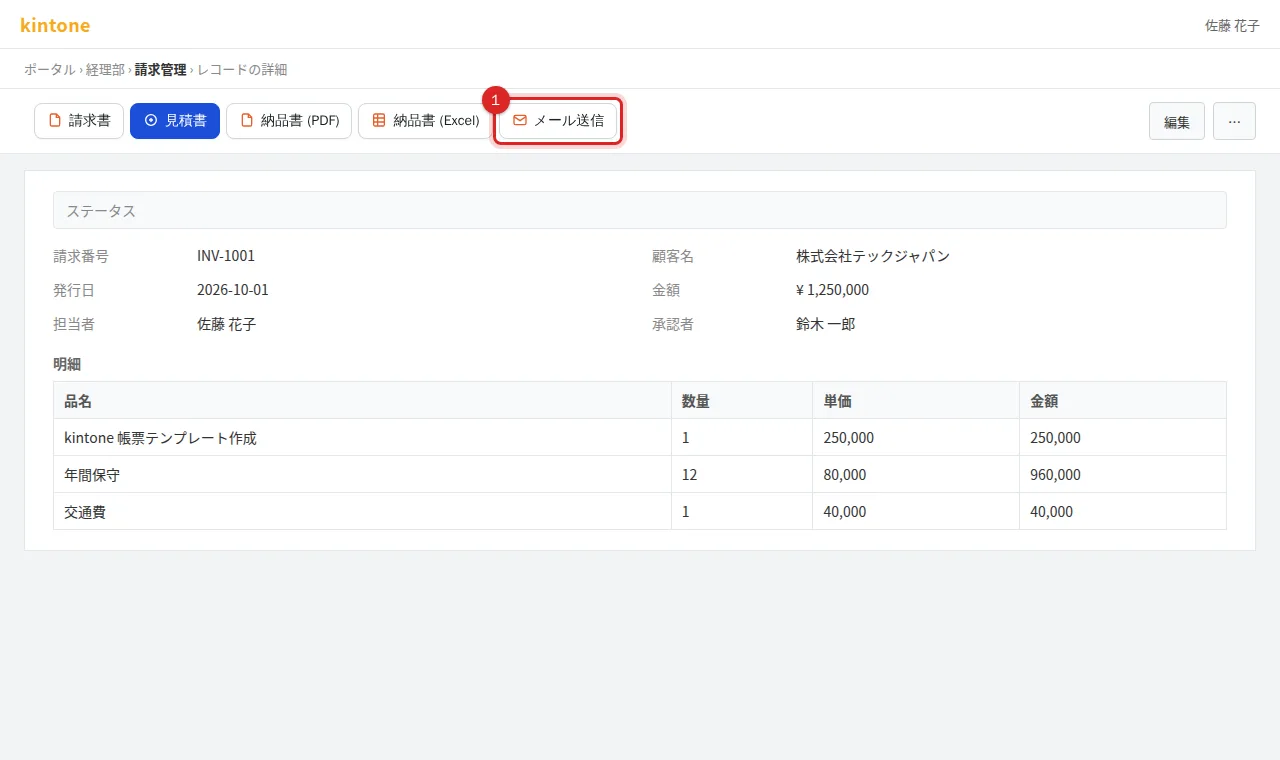Screen dimensions: 1280x760
Task: Select the 交通費 item name
Action: pyautogui.click(x=85, y=512)
